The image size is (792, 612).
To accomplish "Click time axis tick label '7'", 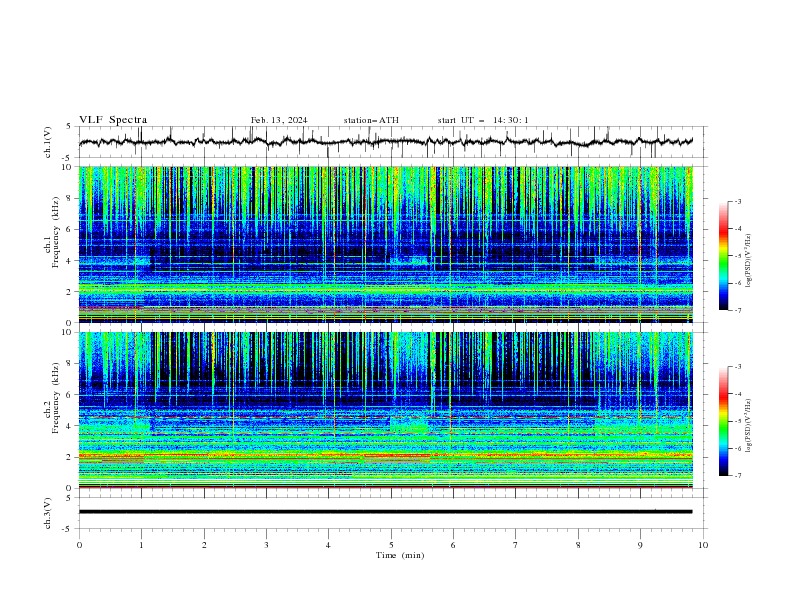I will (516, 545).
